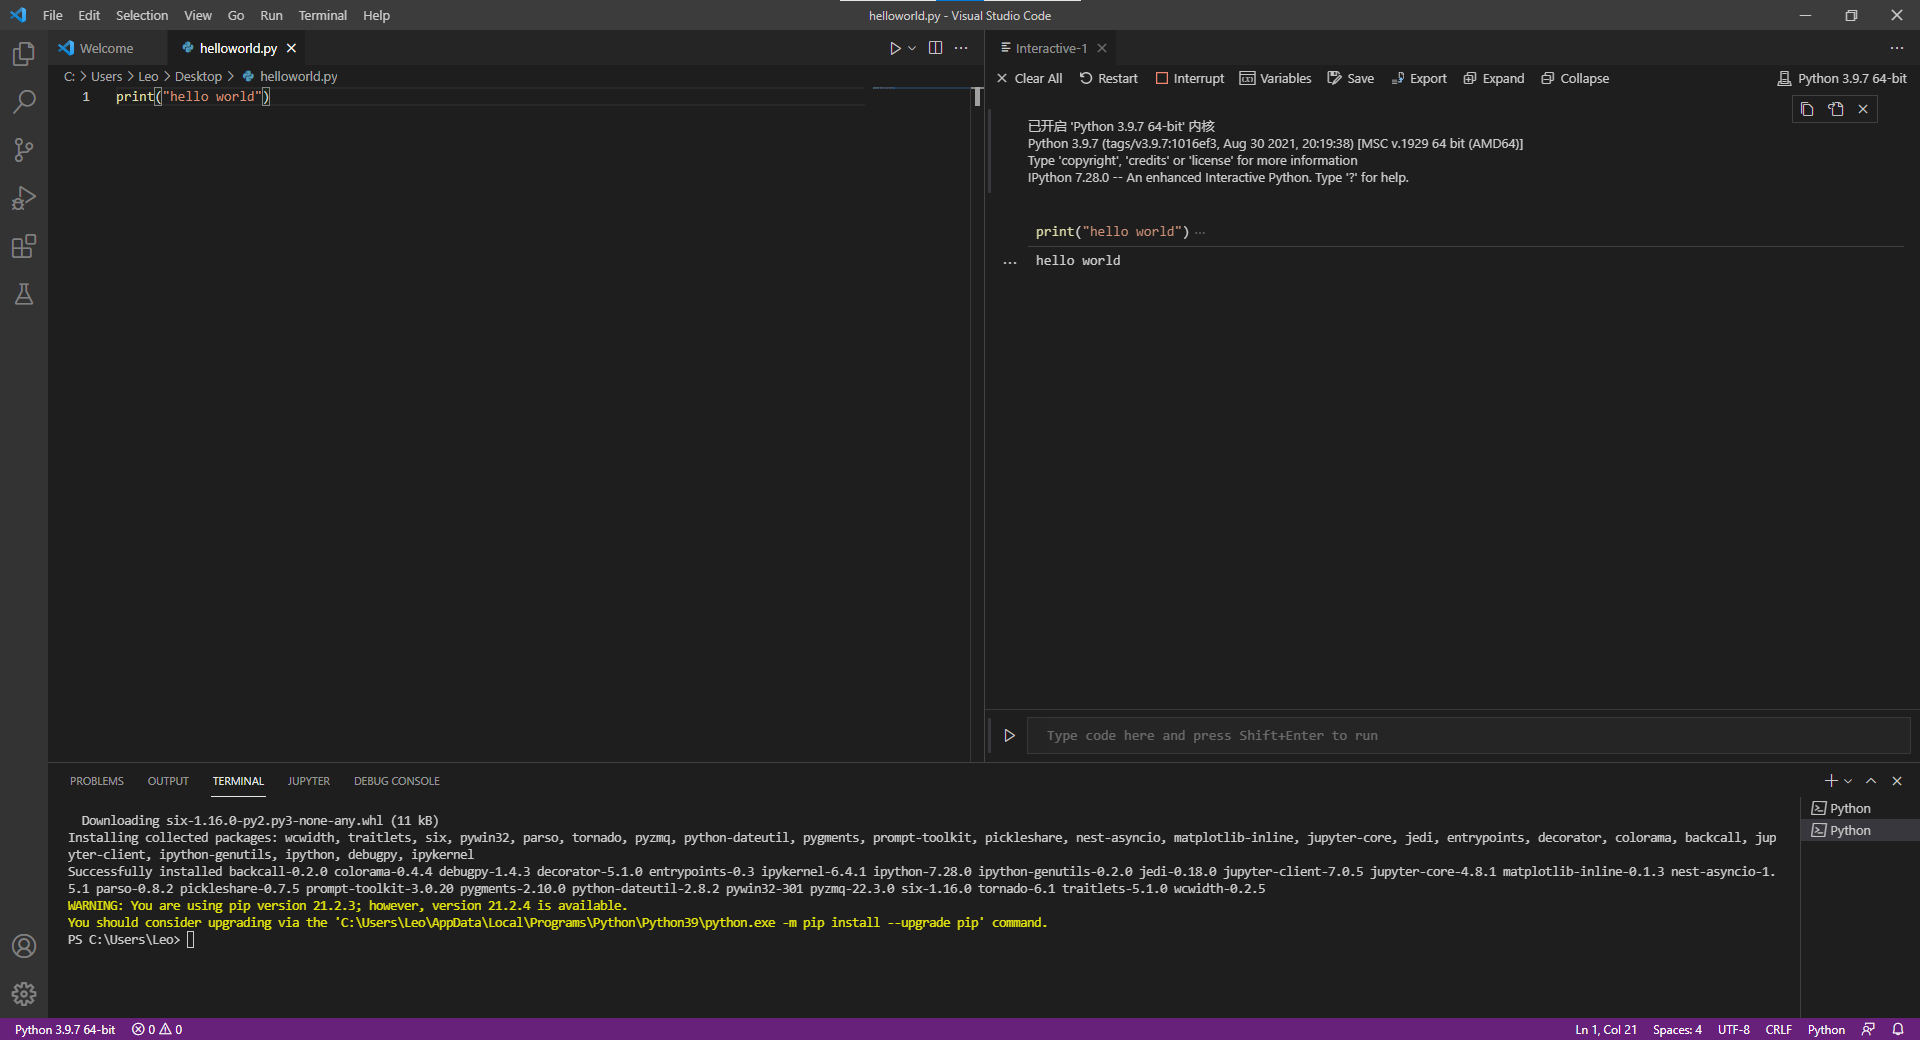This screenshot has width=1920, height=1040.
Task: Open the Run and Debug view
Action: tap(24, 198)
